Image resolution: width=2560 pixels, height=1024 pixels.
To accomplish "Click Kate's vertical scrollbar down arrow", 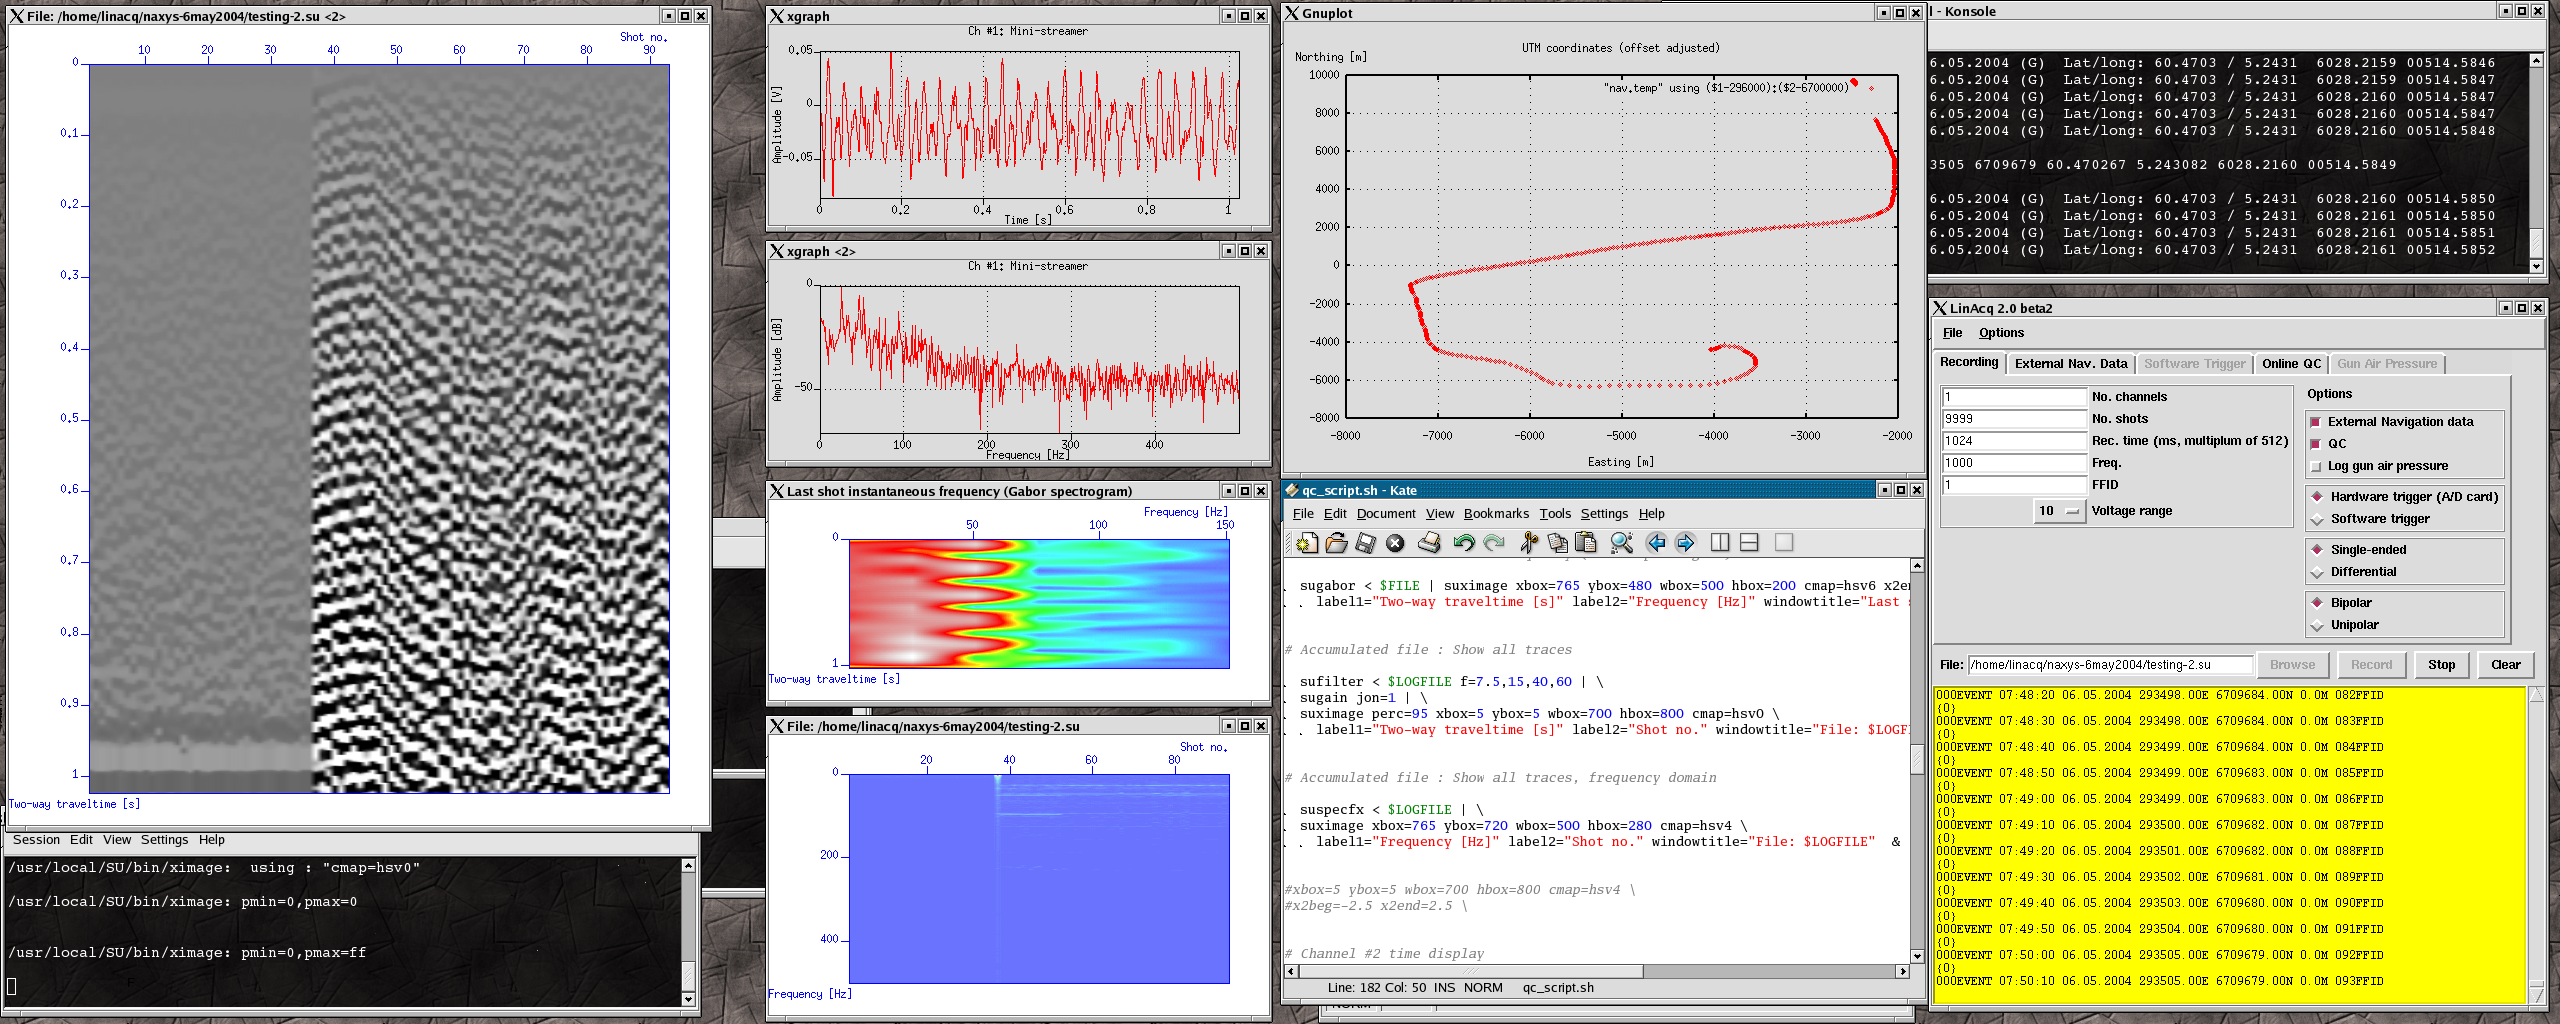I will pos(1916,957).
